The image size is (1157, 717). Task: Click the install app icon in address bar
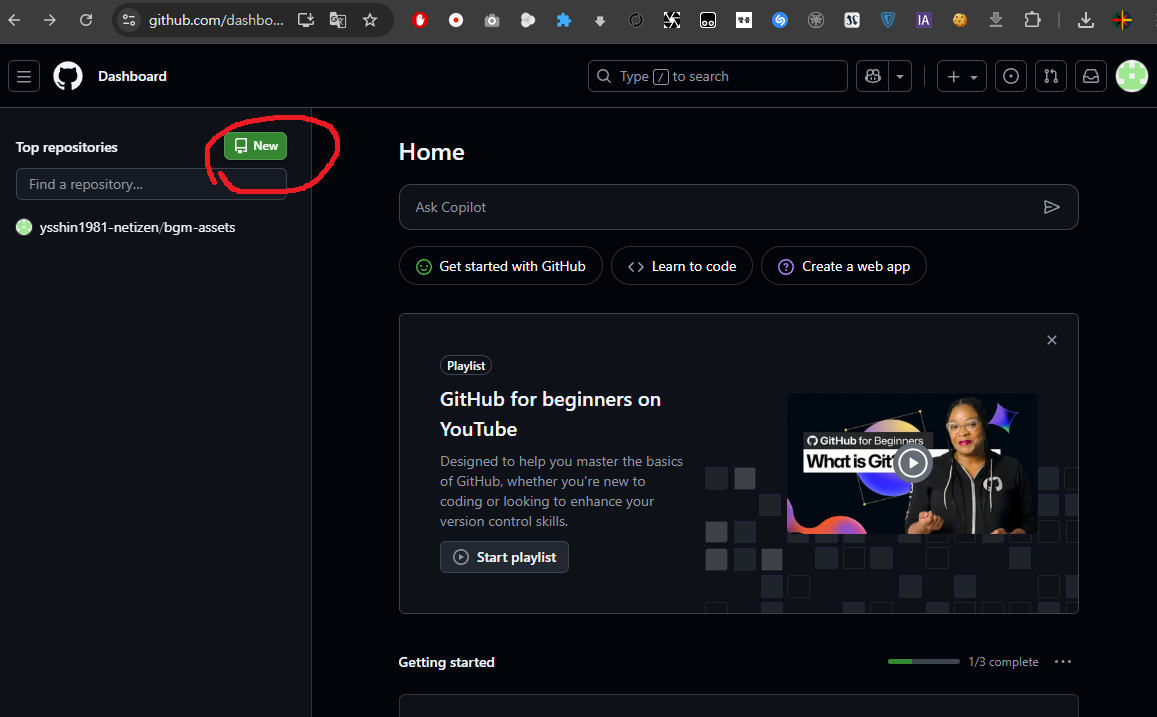305,20
